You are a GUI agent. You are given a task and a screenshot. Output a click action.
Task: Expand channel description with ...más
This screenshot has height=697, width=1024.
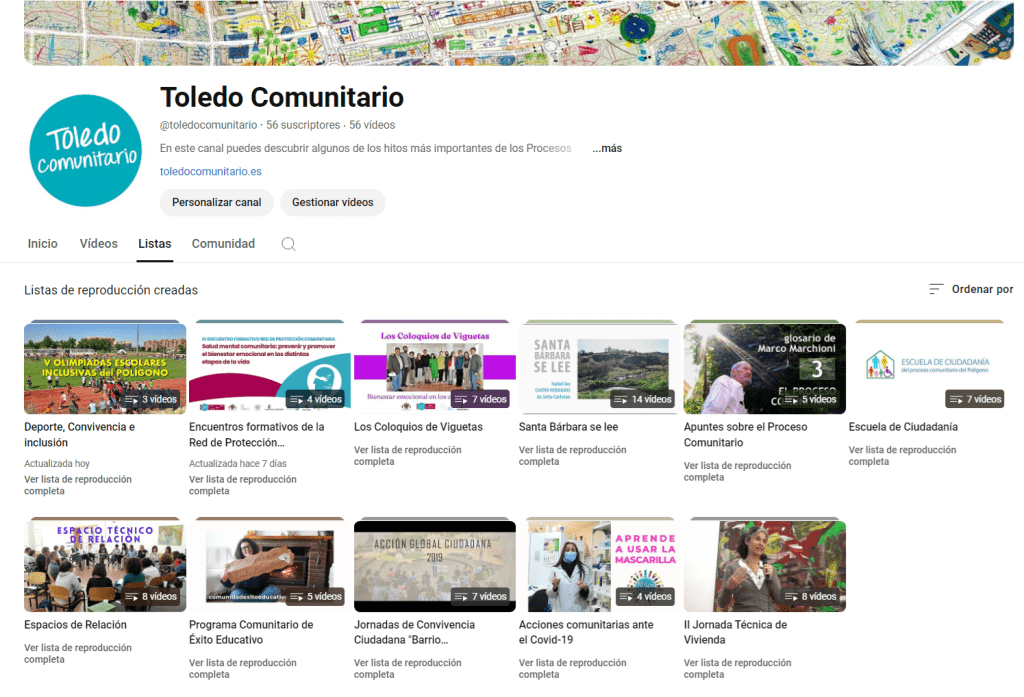[607, 148]
